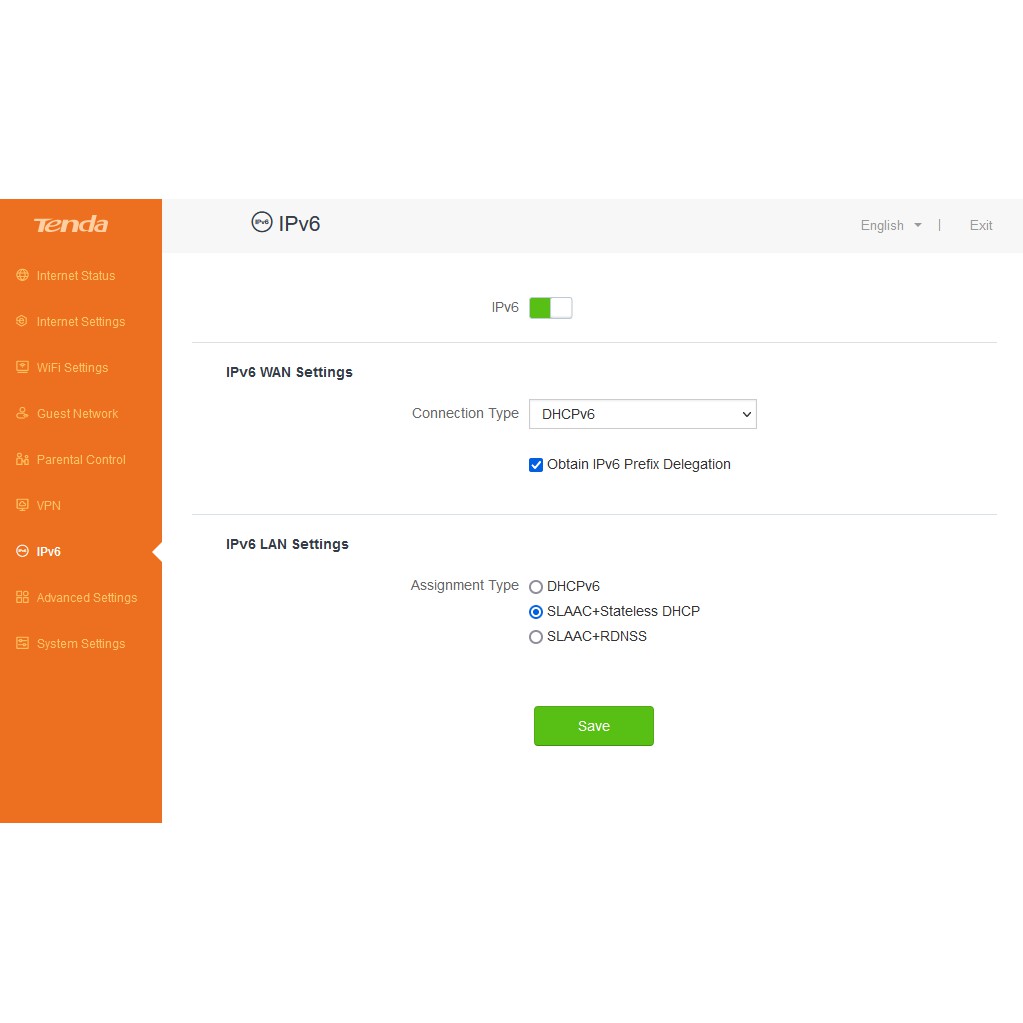The height and width of the screenshot is (1023, 1023).
Task: Click the System Settings icon
Action: click(22, 643)
